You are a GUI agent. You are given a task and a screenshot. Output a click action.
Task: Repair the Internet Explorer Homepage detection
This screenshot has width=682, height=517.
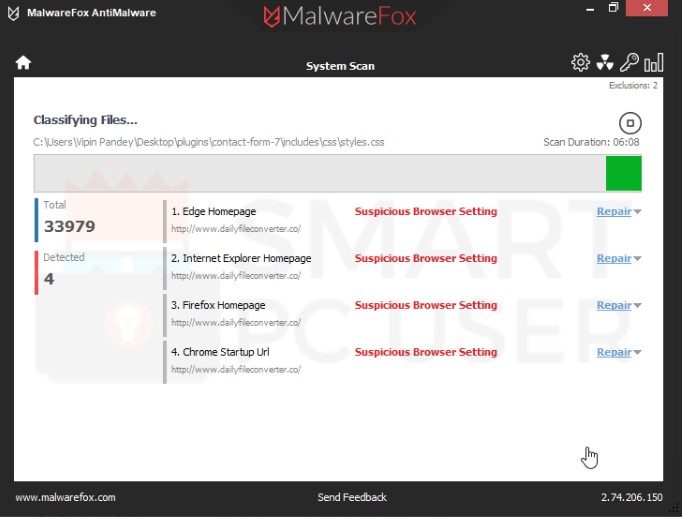[614, 258]
